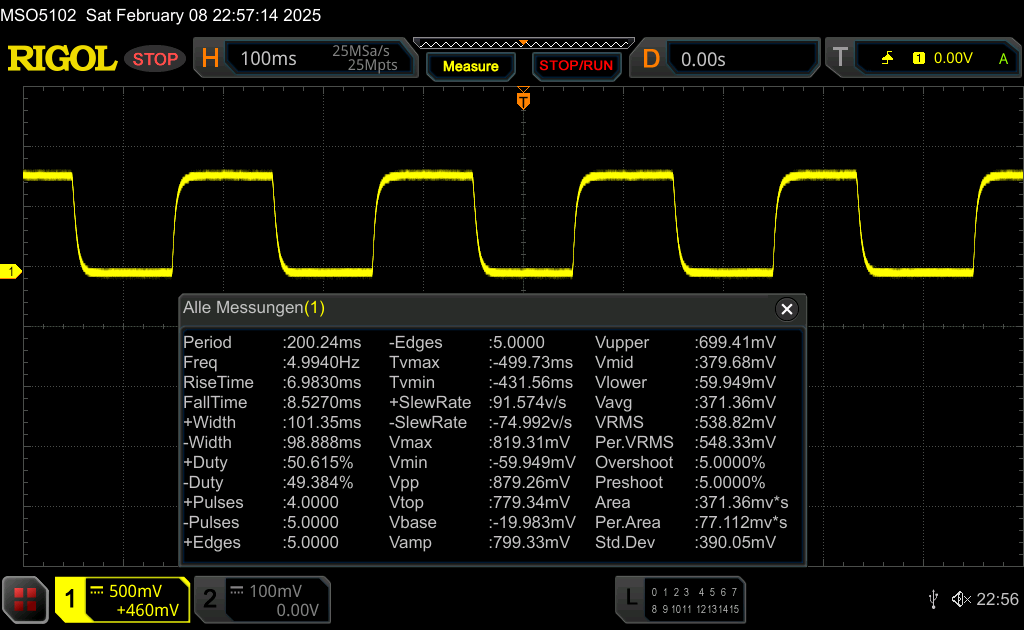
Task: Select the Tvmax -499.73ms measurement
Action: click(x=481, y=362)
